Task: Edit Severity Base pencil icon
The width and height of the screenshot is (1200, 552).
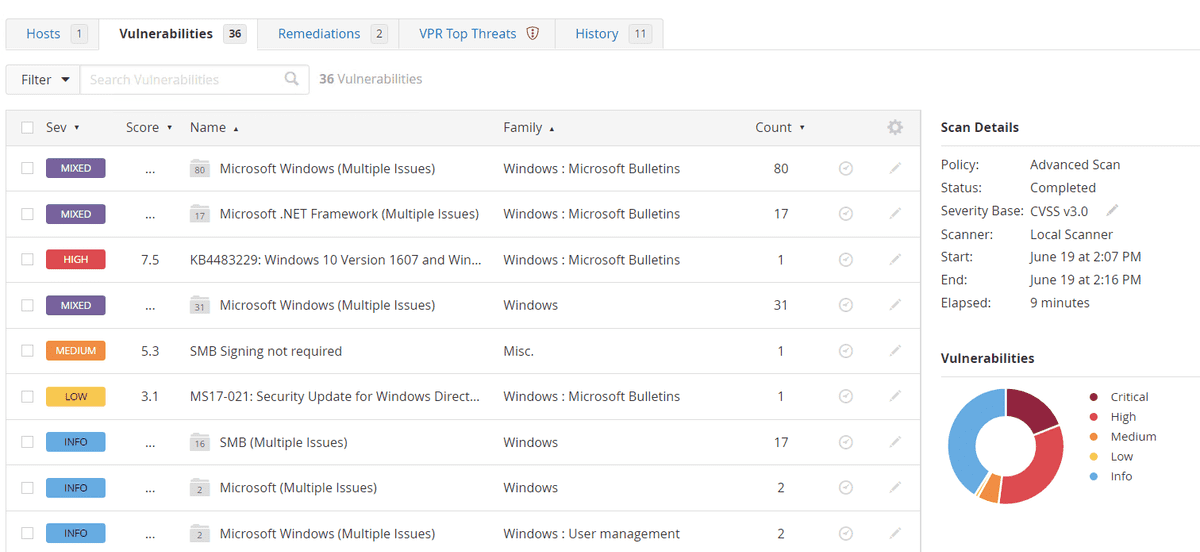Action: tap(1112, 210)
